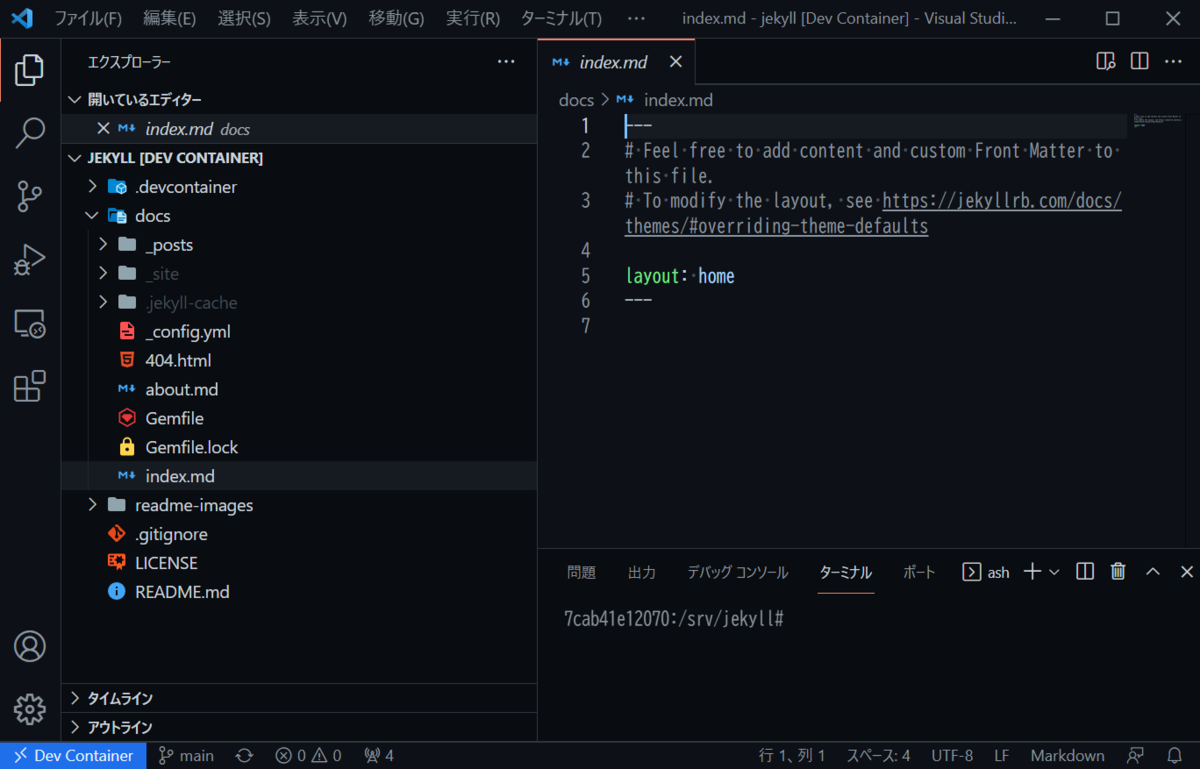1200x769 pixels.
Task: Open the Search view in activity bar
Action: (x=30, y=133)
